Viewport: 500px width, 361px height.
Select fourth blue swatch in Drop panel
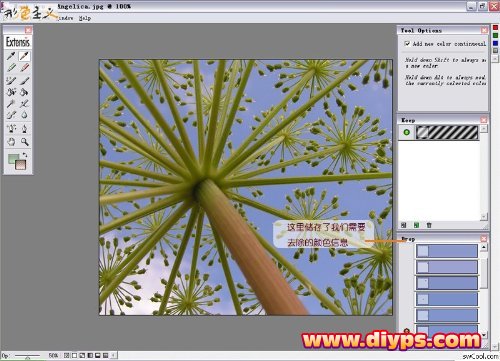pos(447,299)
